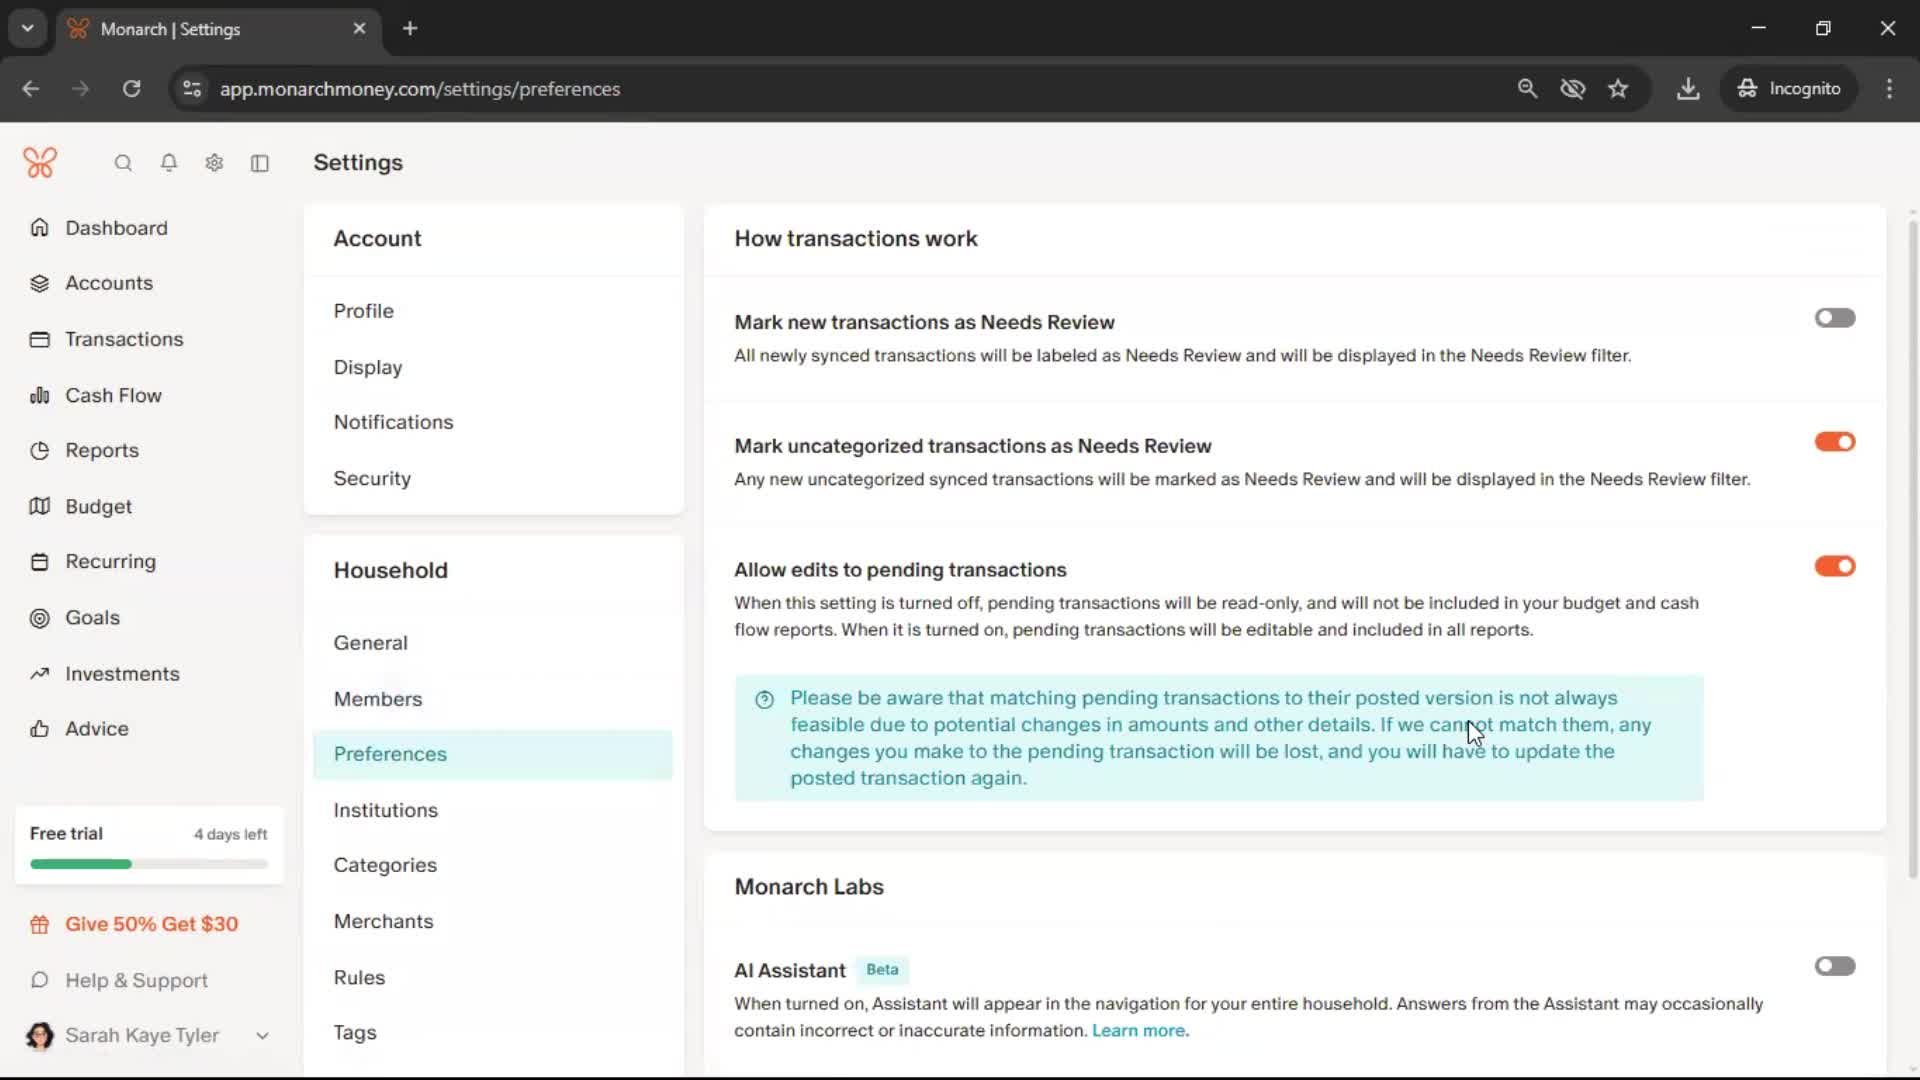Open search via magnifier icon in header
This screenshot has height=1080, width=1920.
click(x=123, y=163)
